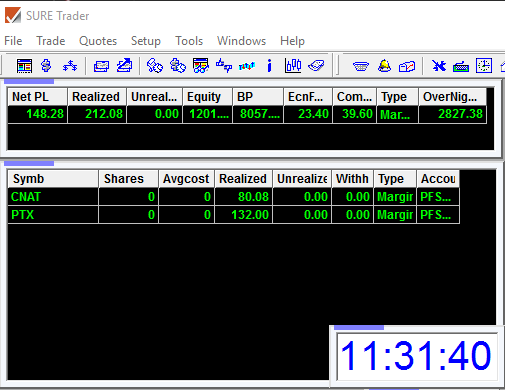Click the Avgcost column header

(x=186, y=179)
